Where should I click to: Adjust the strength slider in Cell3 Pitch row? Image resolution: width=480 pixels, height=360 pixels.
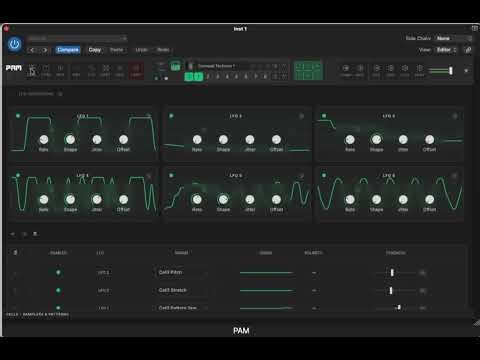tap(395, 273)
